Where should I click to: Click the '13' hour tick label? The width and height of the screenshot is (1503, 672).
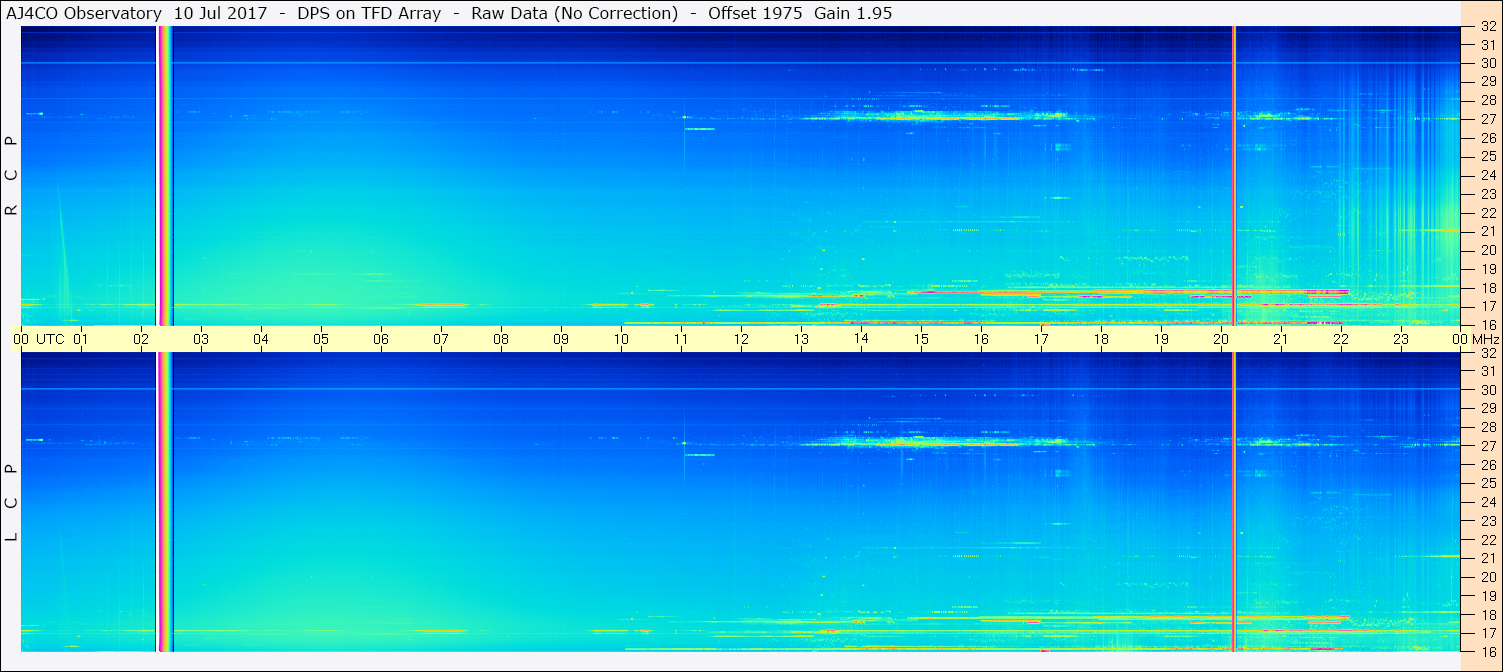801,339
